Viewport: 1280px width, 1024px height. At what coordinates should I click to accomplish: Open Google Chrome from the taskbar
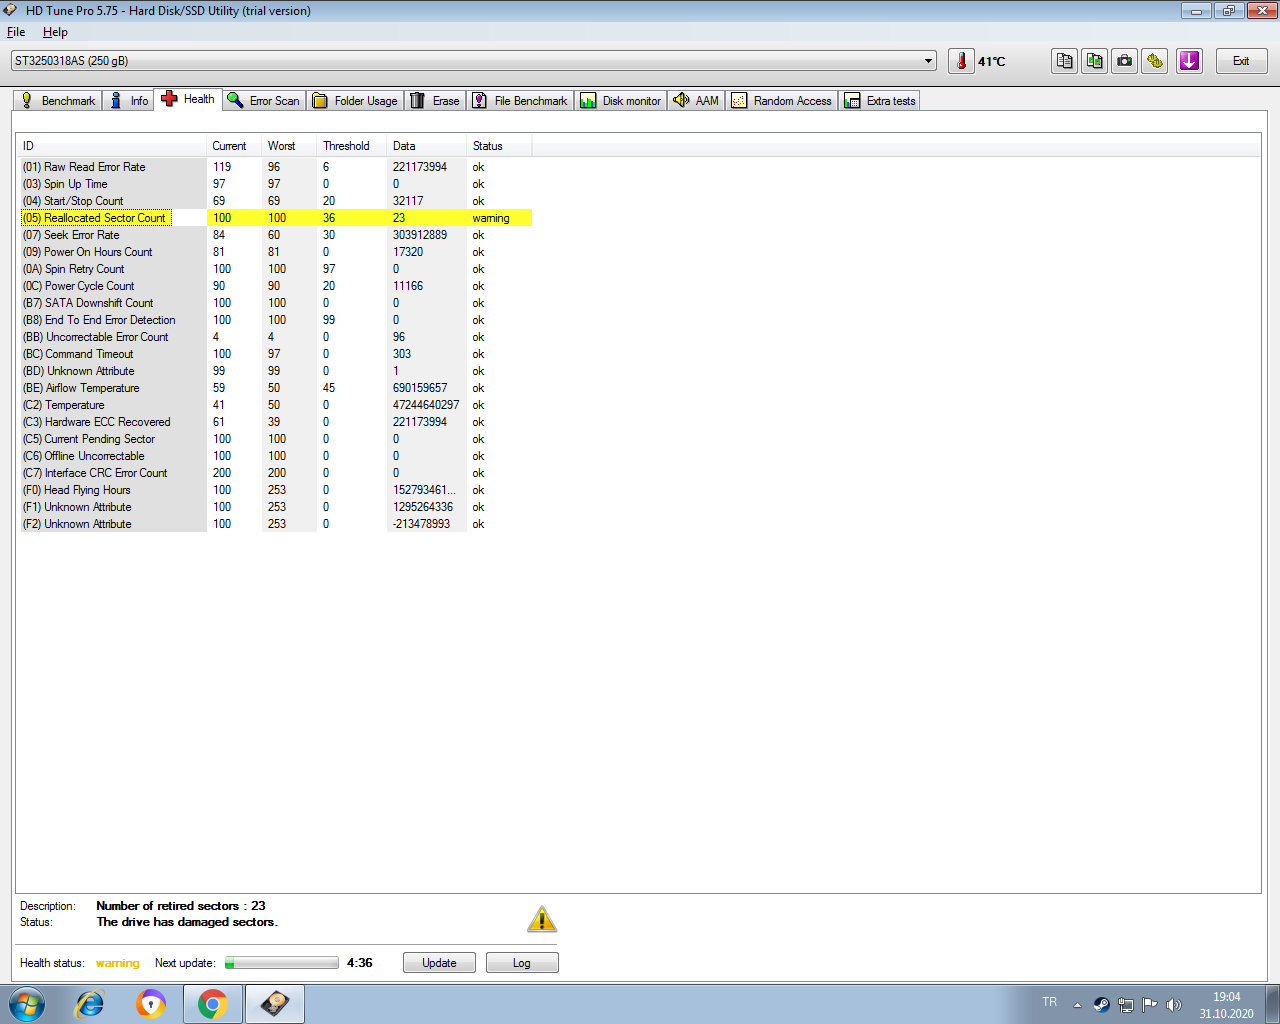[x=213, y=1004]
